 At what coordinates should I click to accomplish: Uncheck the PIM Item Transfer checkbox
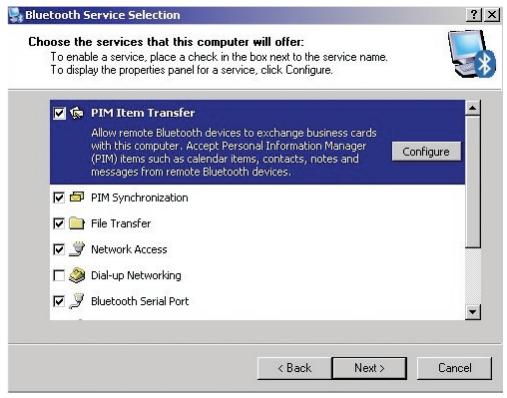(59, 113)
